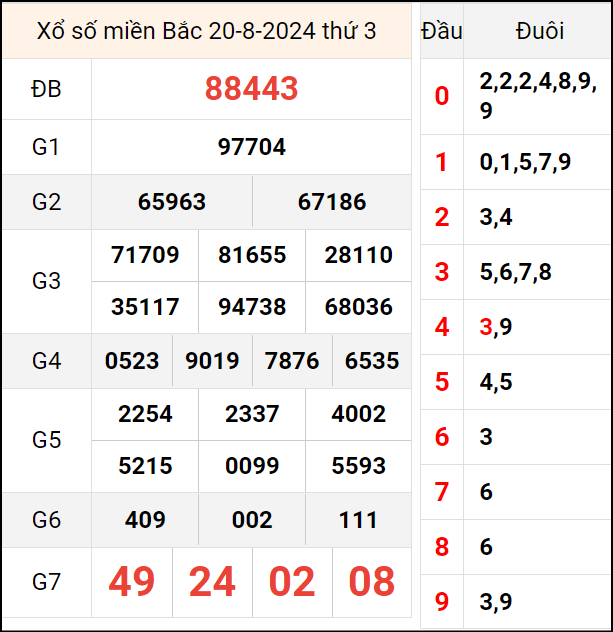Select the tail values 0,1,5,7,9
613x632 pixels.
[525, 162]
